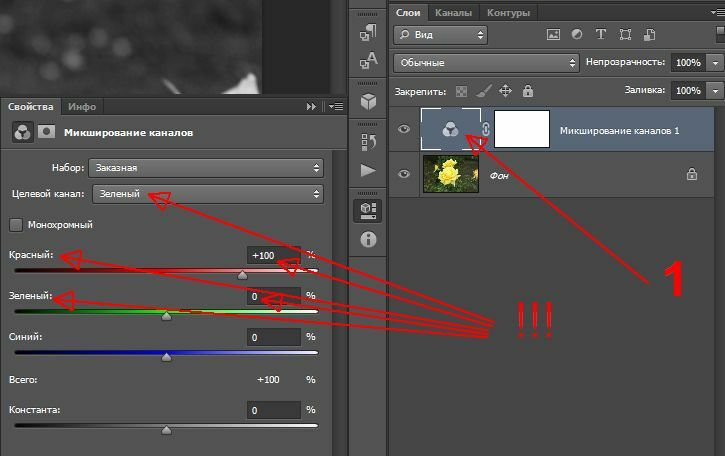
Task: Open Заливка slider arrow
Action: (715, 91)
